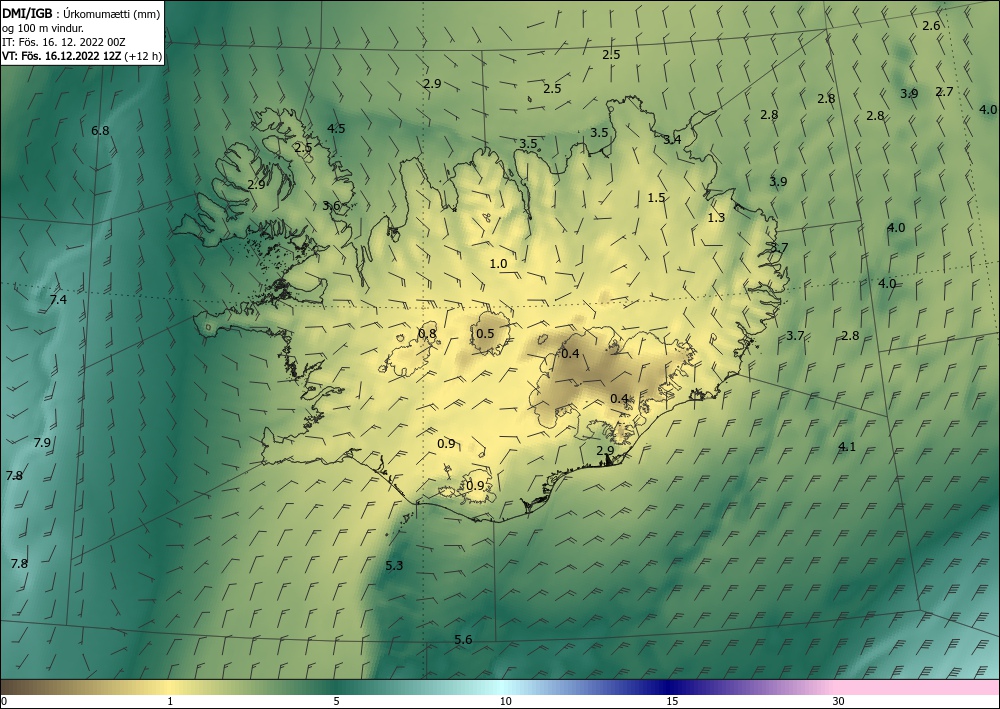Click the "DMI/IGB : Úrkomumætti (mm)" title line
This screenshot has height=709, width=1000.
click(x=81, y=13)
